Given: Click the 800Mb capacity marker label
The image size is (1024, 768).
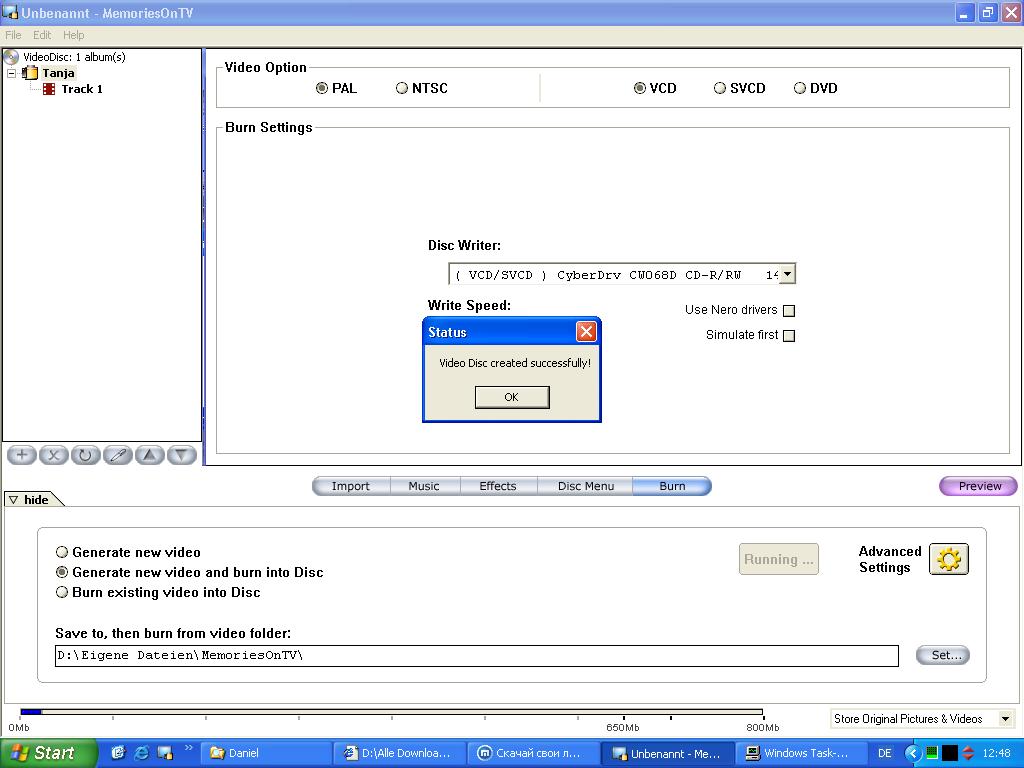Looking at the screenshot, I should click(763, 728).
